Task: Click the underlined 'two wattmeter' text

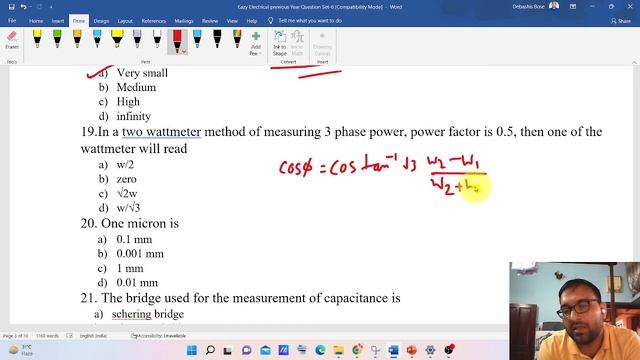Action: pos(161,132)
